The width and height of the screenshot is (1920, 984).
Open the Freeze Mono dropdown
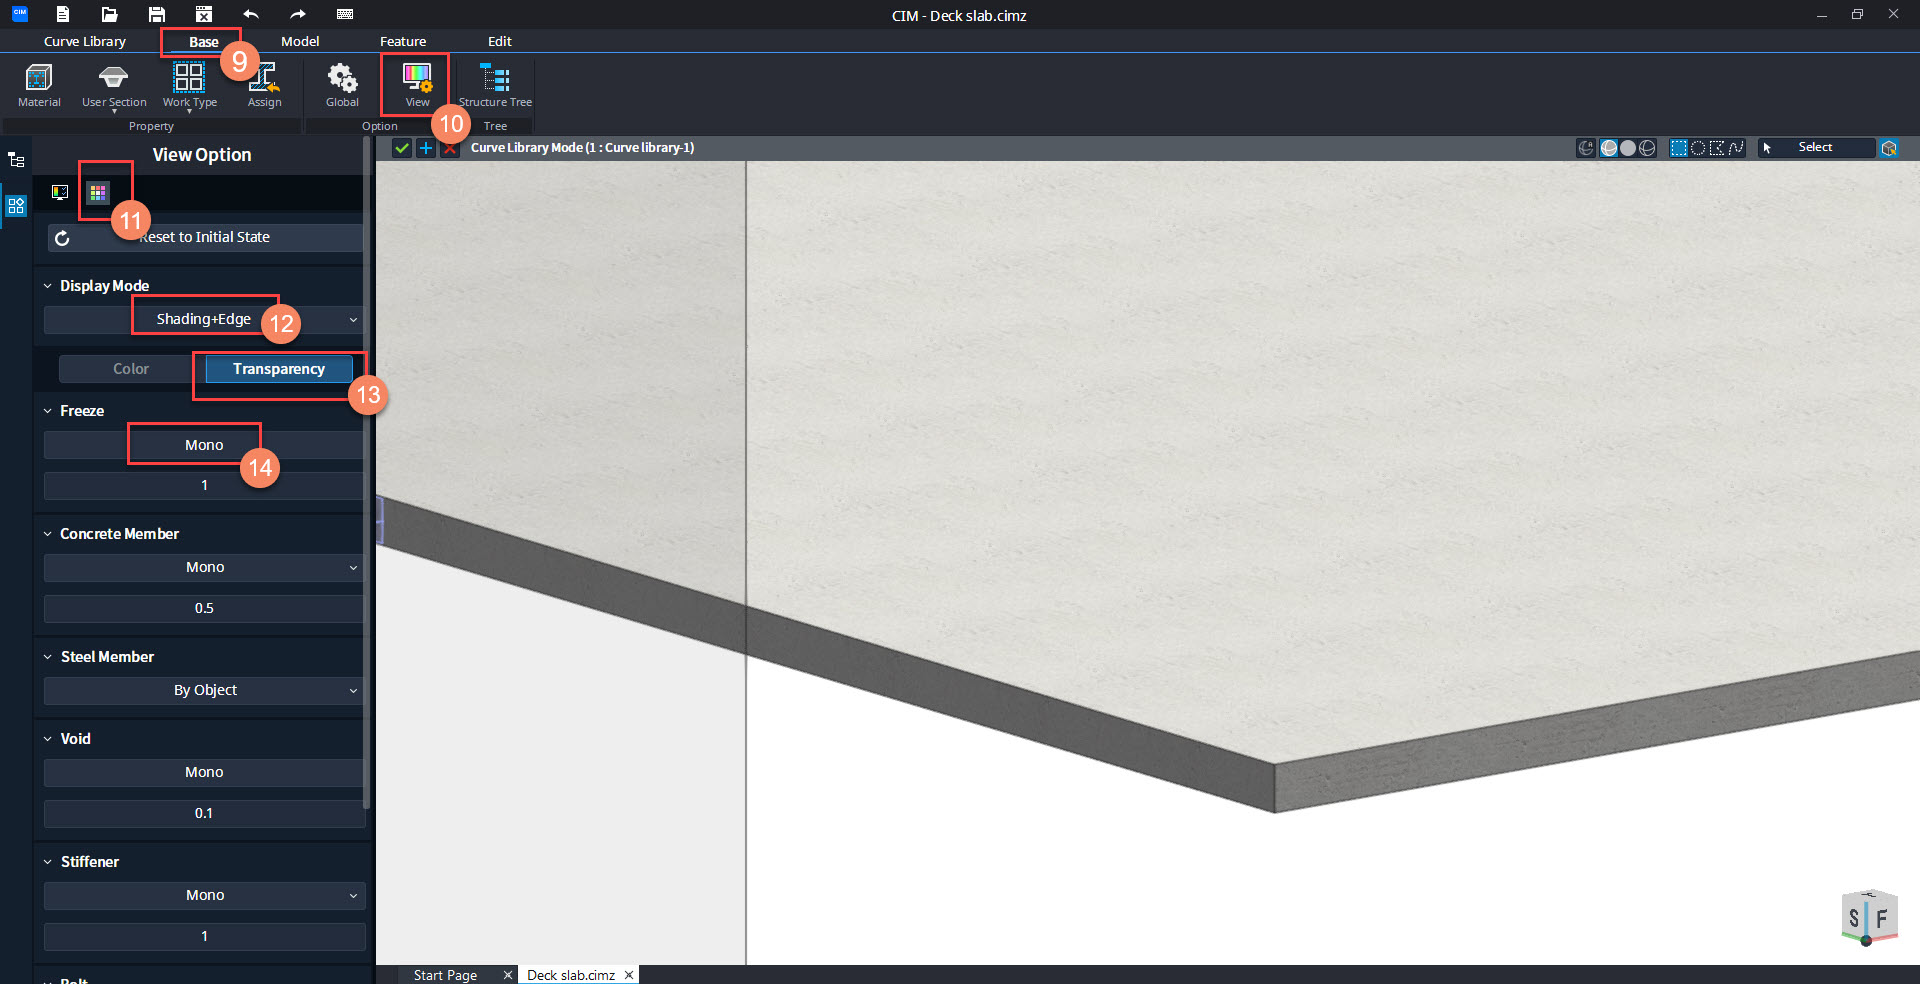(x=204, y=445)
